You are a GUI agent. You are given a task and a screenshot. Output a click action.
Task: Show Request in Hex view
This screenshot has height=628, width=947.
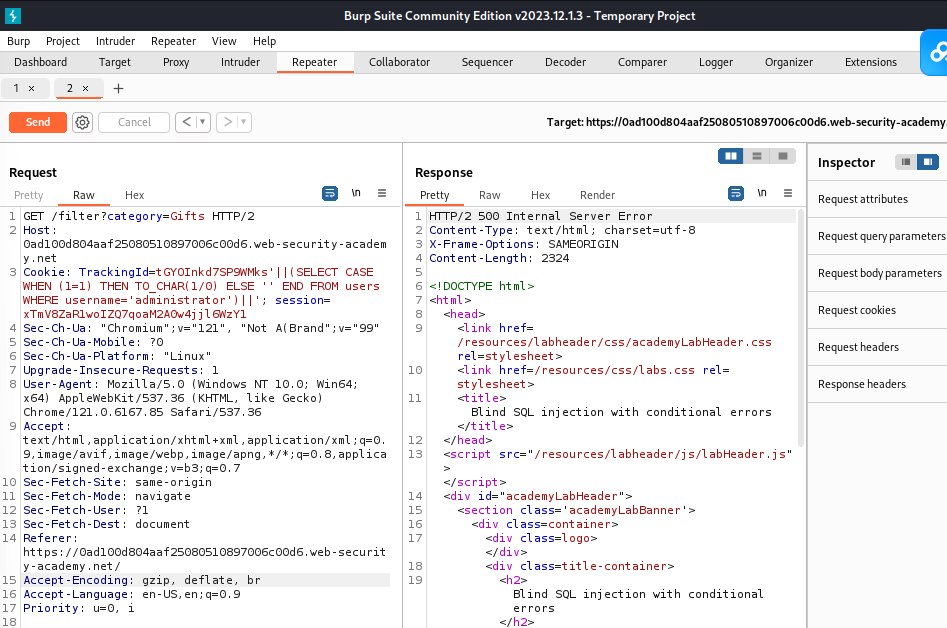pyautogui.click(x=135, y=195)
